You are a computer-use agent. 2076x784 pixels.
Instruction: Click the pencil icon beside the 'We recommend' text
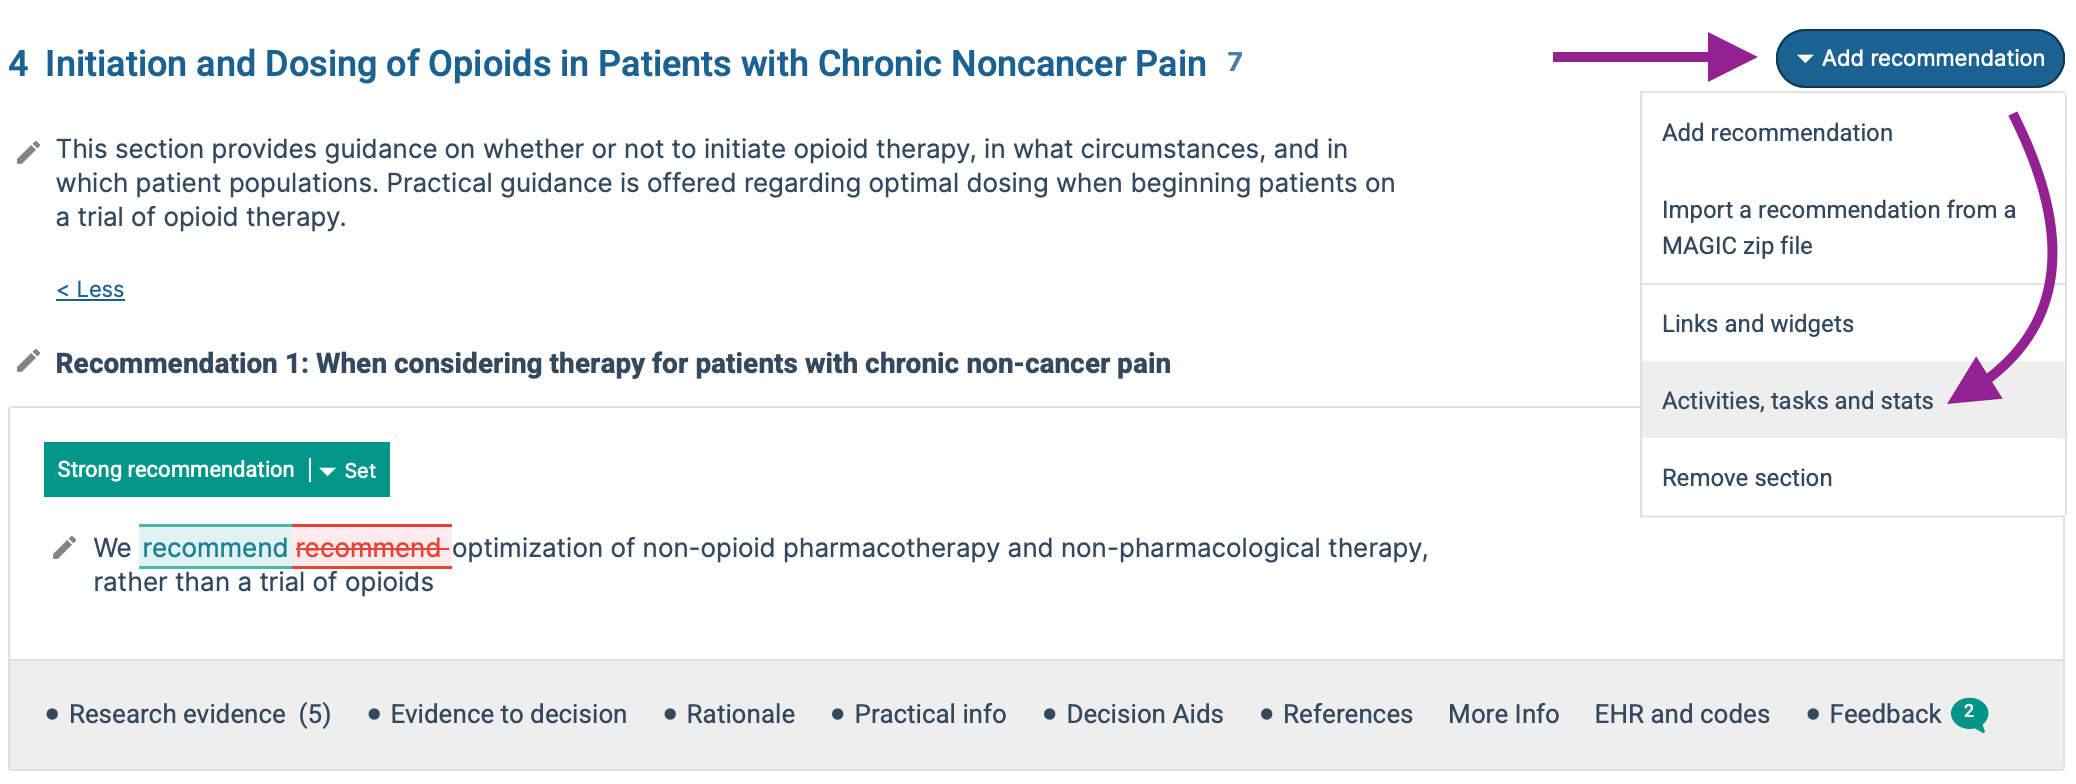pos(64,548)
